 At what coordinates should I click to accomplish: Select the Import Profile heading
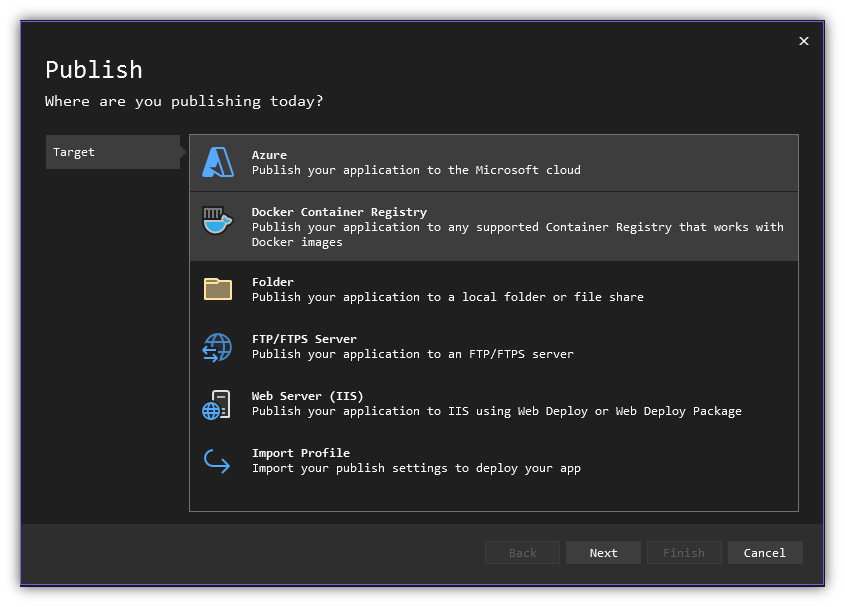(301, 453)
